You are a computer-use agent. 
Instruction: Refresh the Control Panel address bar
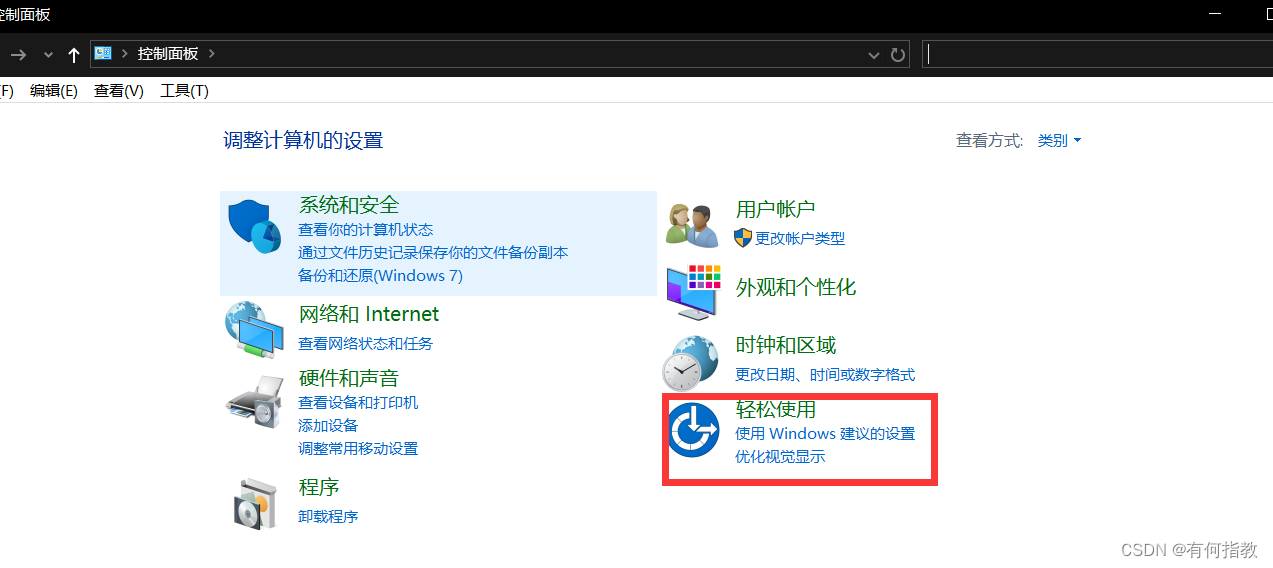pyautogui.click(x=898, y=54)
